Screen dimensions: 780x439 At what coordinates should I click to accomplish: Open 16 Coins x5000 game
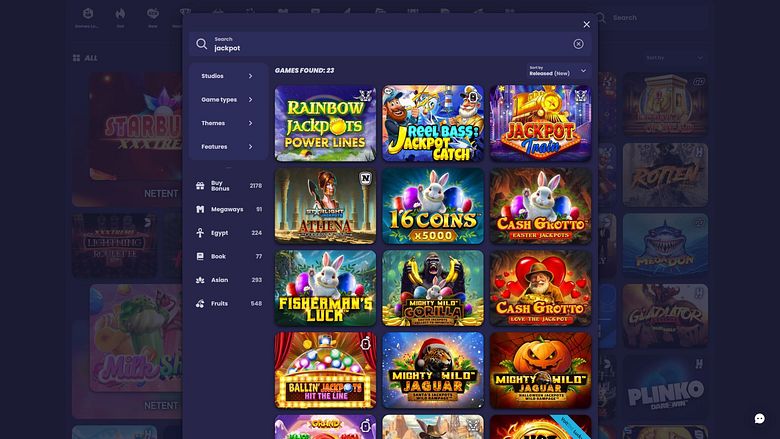[433, 206]
